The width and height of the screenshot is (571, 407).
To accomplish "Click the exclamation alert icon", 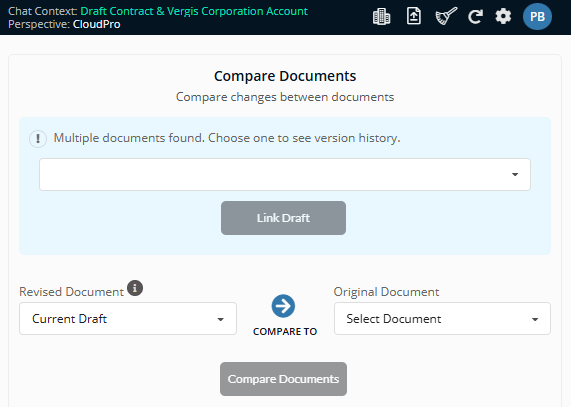I will point(38,139).
